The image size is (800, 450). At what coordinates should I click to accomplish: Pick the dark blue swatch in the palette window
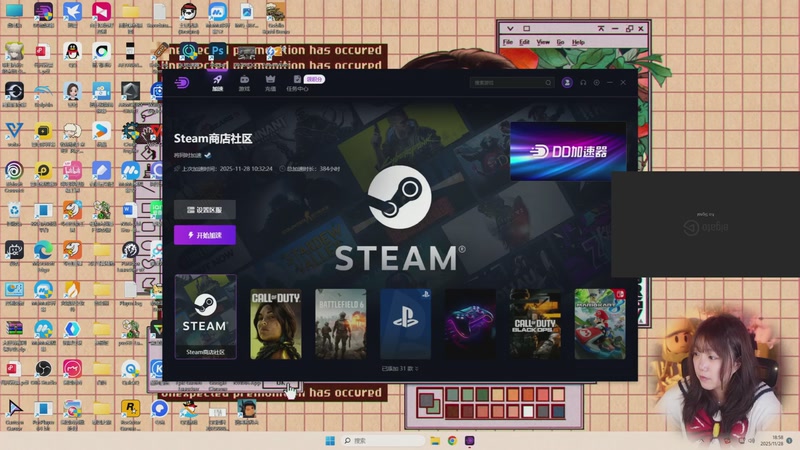pos(558,411)
